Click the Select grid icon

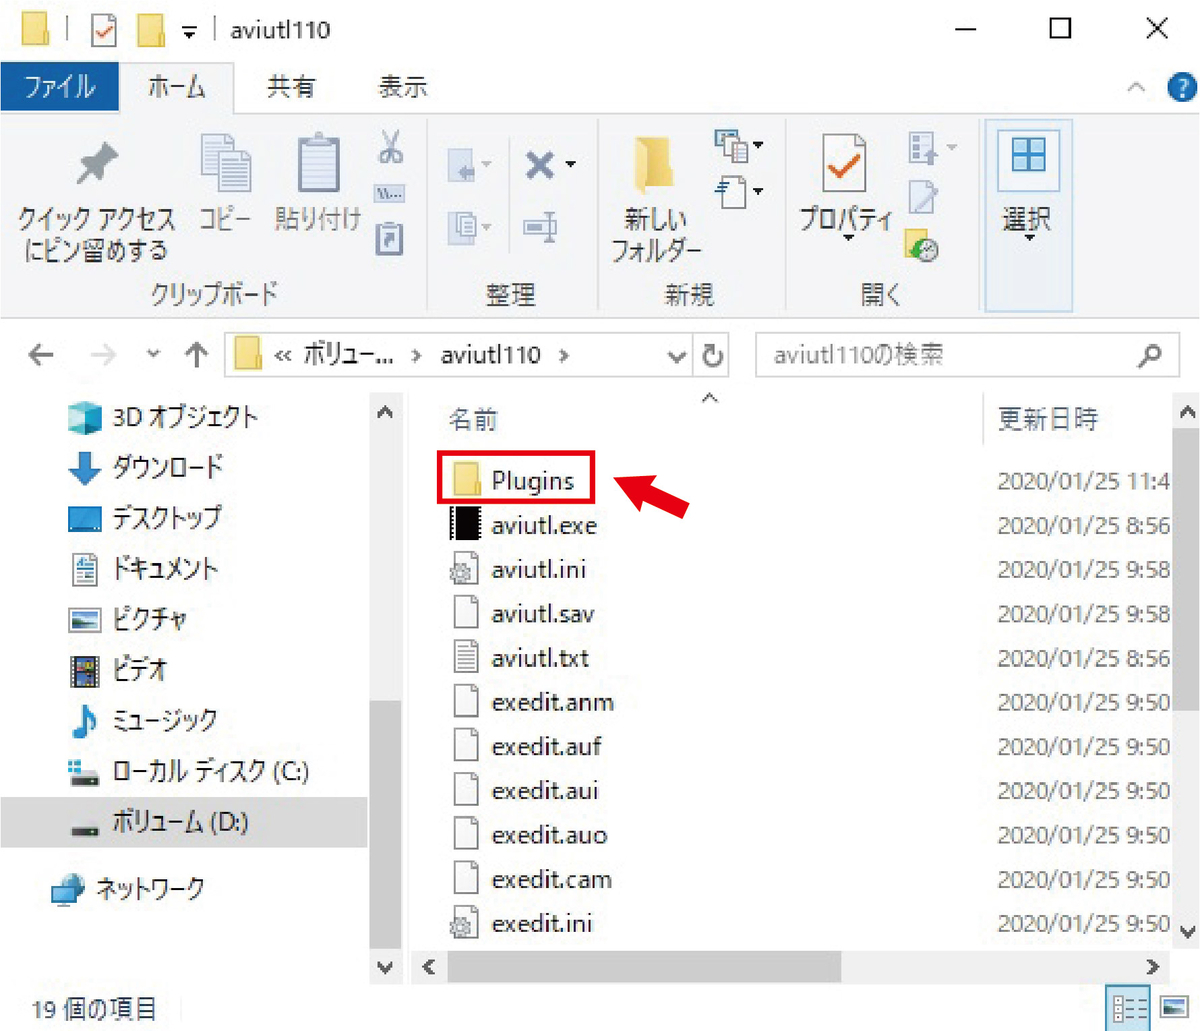click(1028, 157)
